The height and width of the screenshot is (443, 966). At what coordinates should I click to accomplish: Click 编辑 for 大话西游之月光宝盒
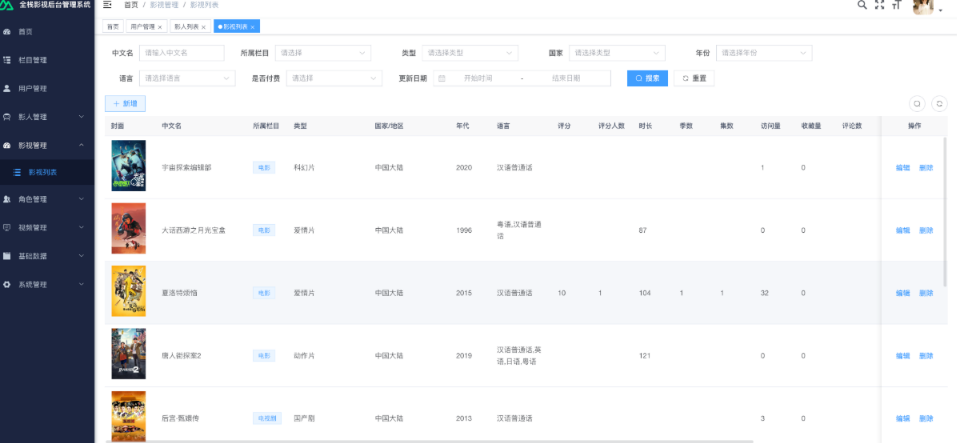903,230
